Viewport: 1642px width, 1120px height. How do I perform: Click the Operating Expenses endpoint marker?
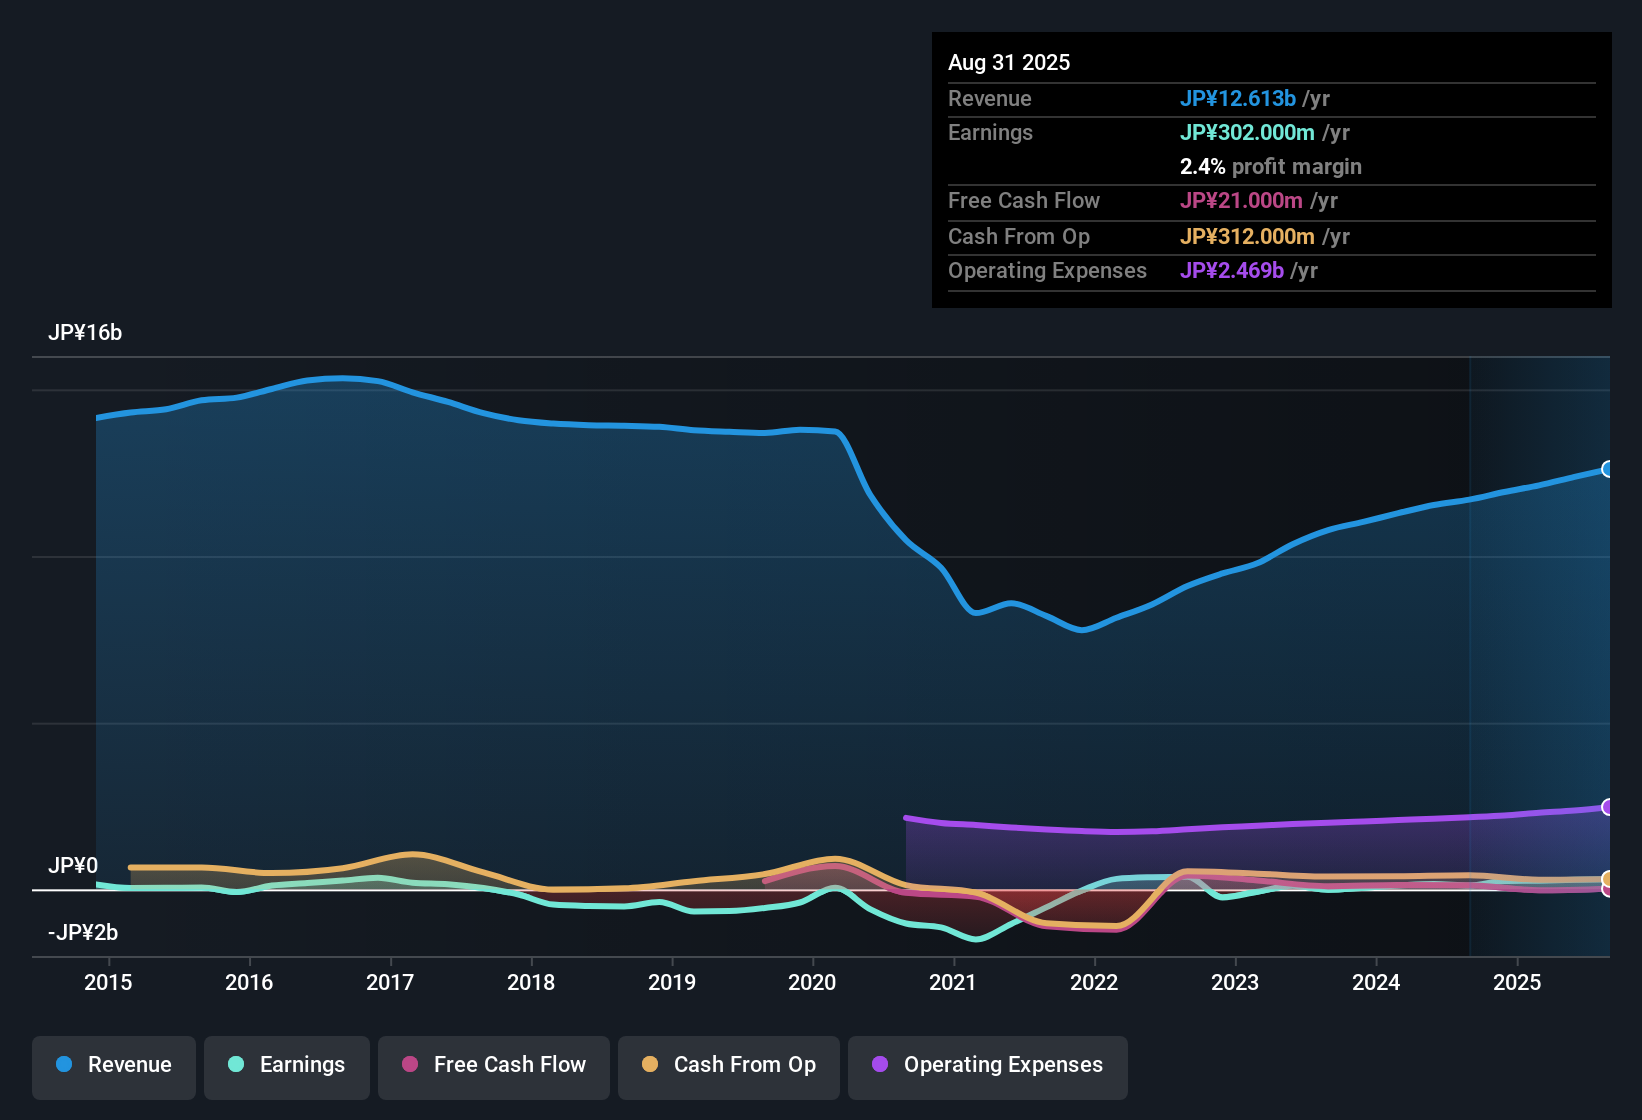[1608, 806]
